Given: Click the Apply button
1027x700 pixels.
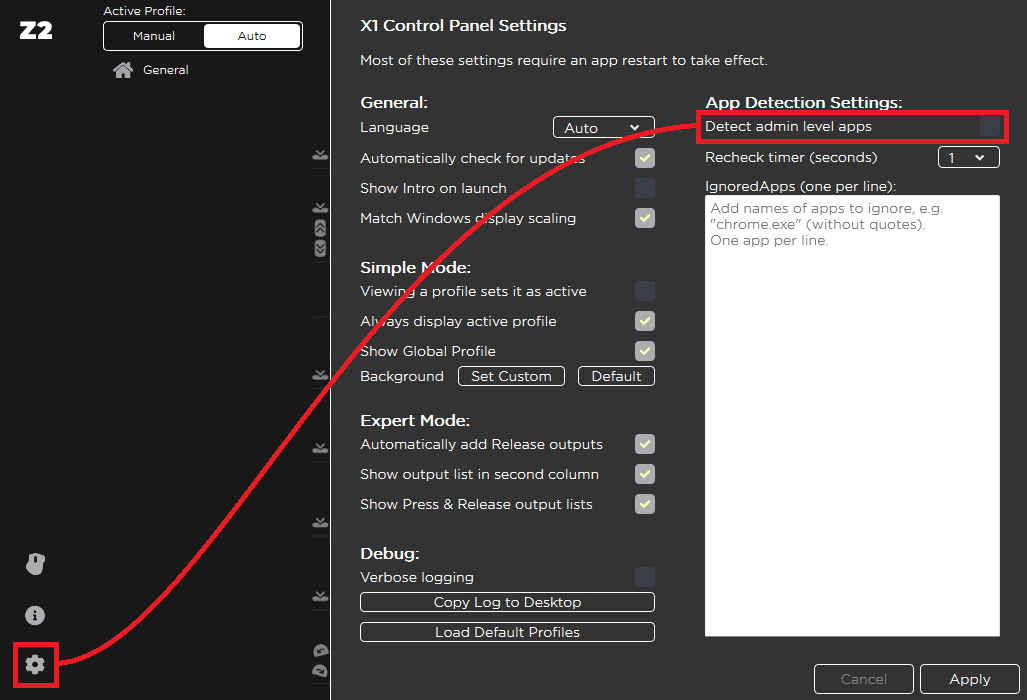Looking at the screenshot, I should click(970, 679).
